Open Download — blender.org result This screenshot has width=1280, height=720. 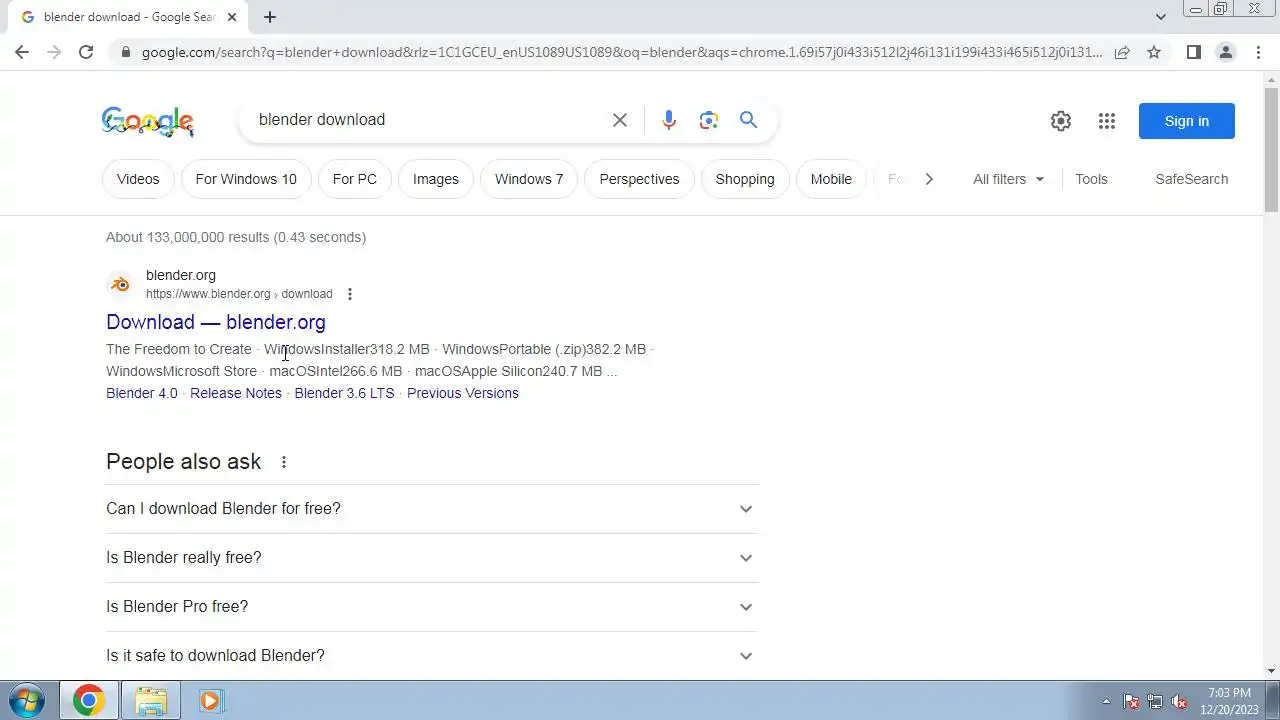point(216,322)
